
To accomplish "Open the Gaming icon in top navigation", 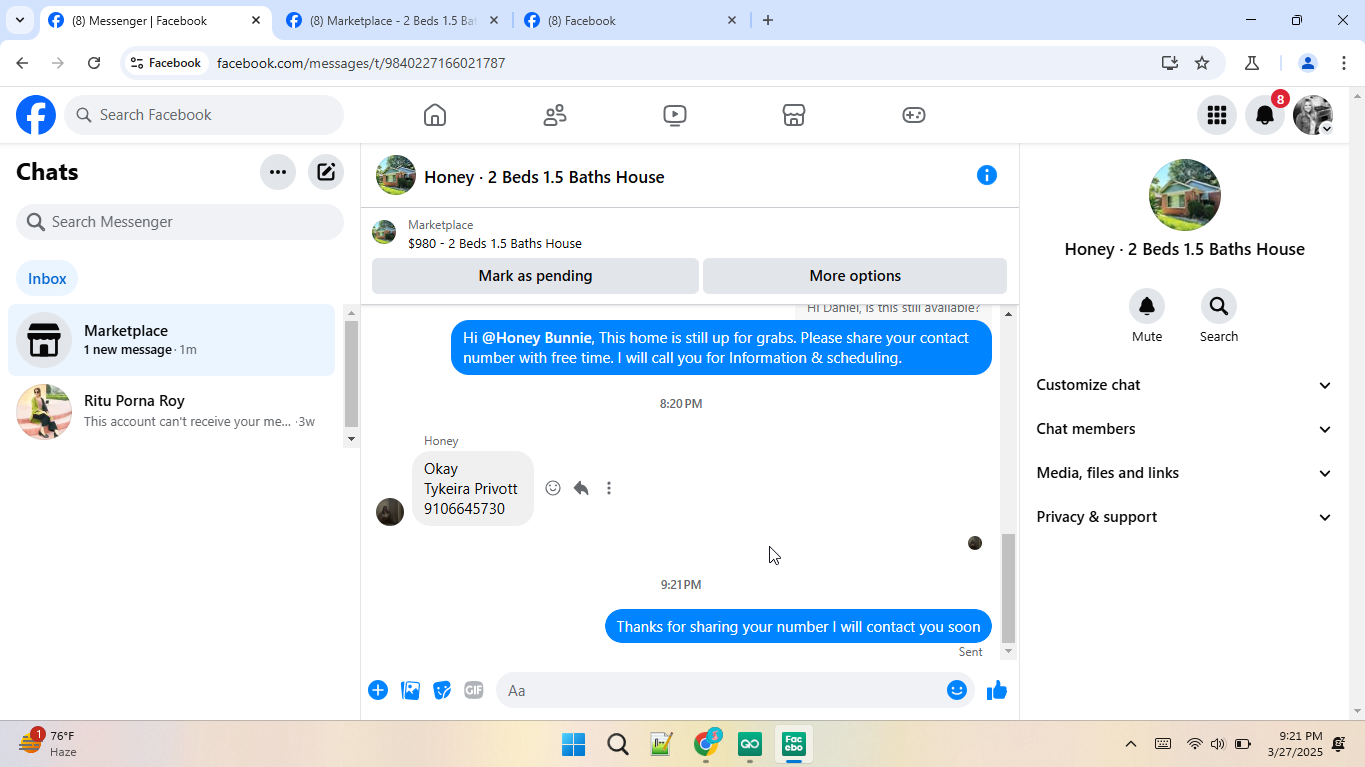I will click(x=914, y=115).
